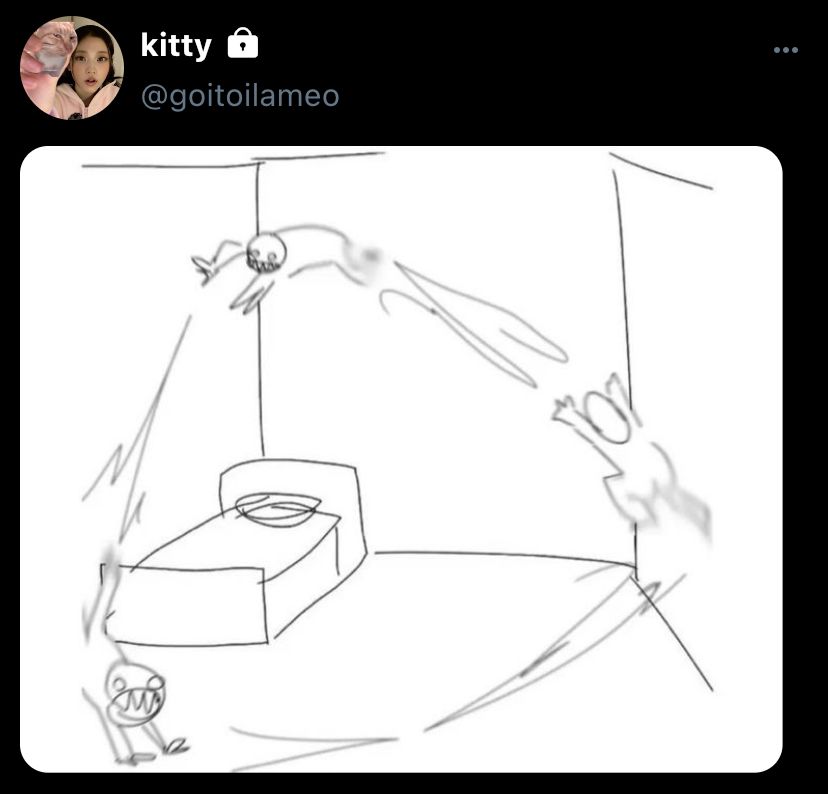Viewport: 828px width, 794px height.
Task: Click the front panel of the drawn bed
Action: 185,604
